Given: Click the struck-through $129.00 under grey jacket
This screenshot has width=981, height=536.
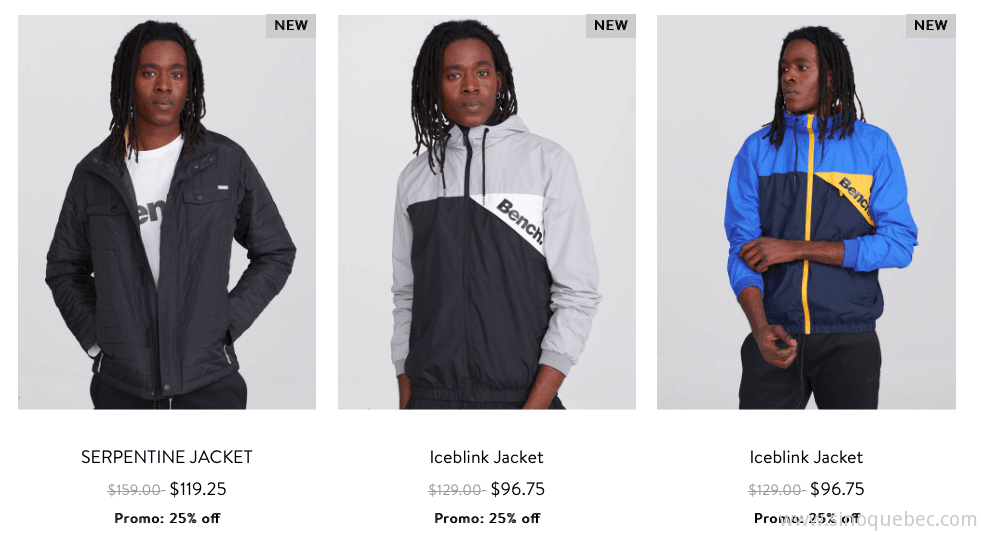Looking at the screenshot, I should (456, 490).
